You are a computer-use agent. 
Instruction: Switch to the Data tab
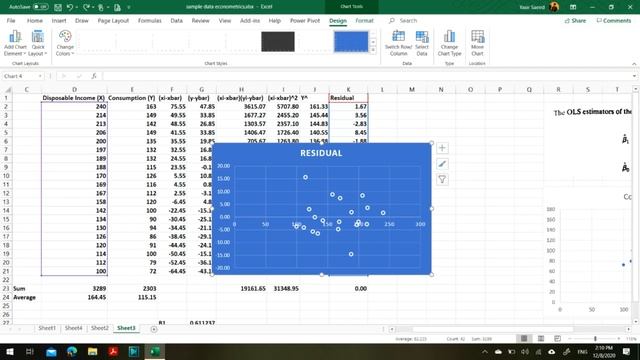(x=176, y=20)
